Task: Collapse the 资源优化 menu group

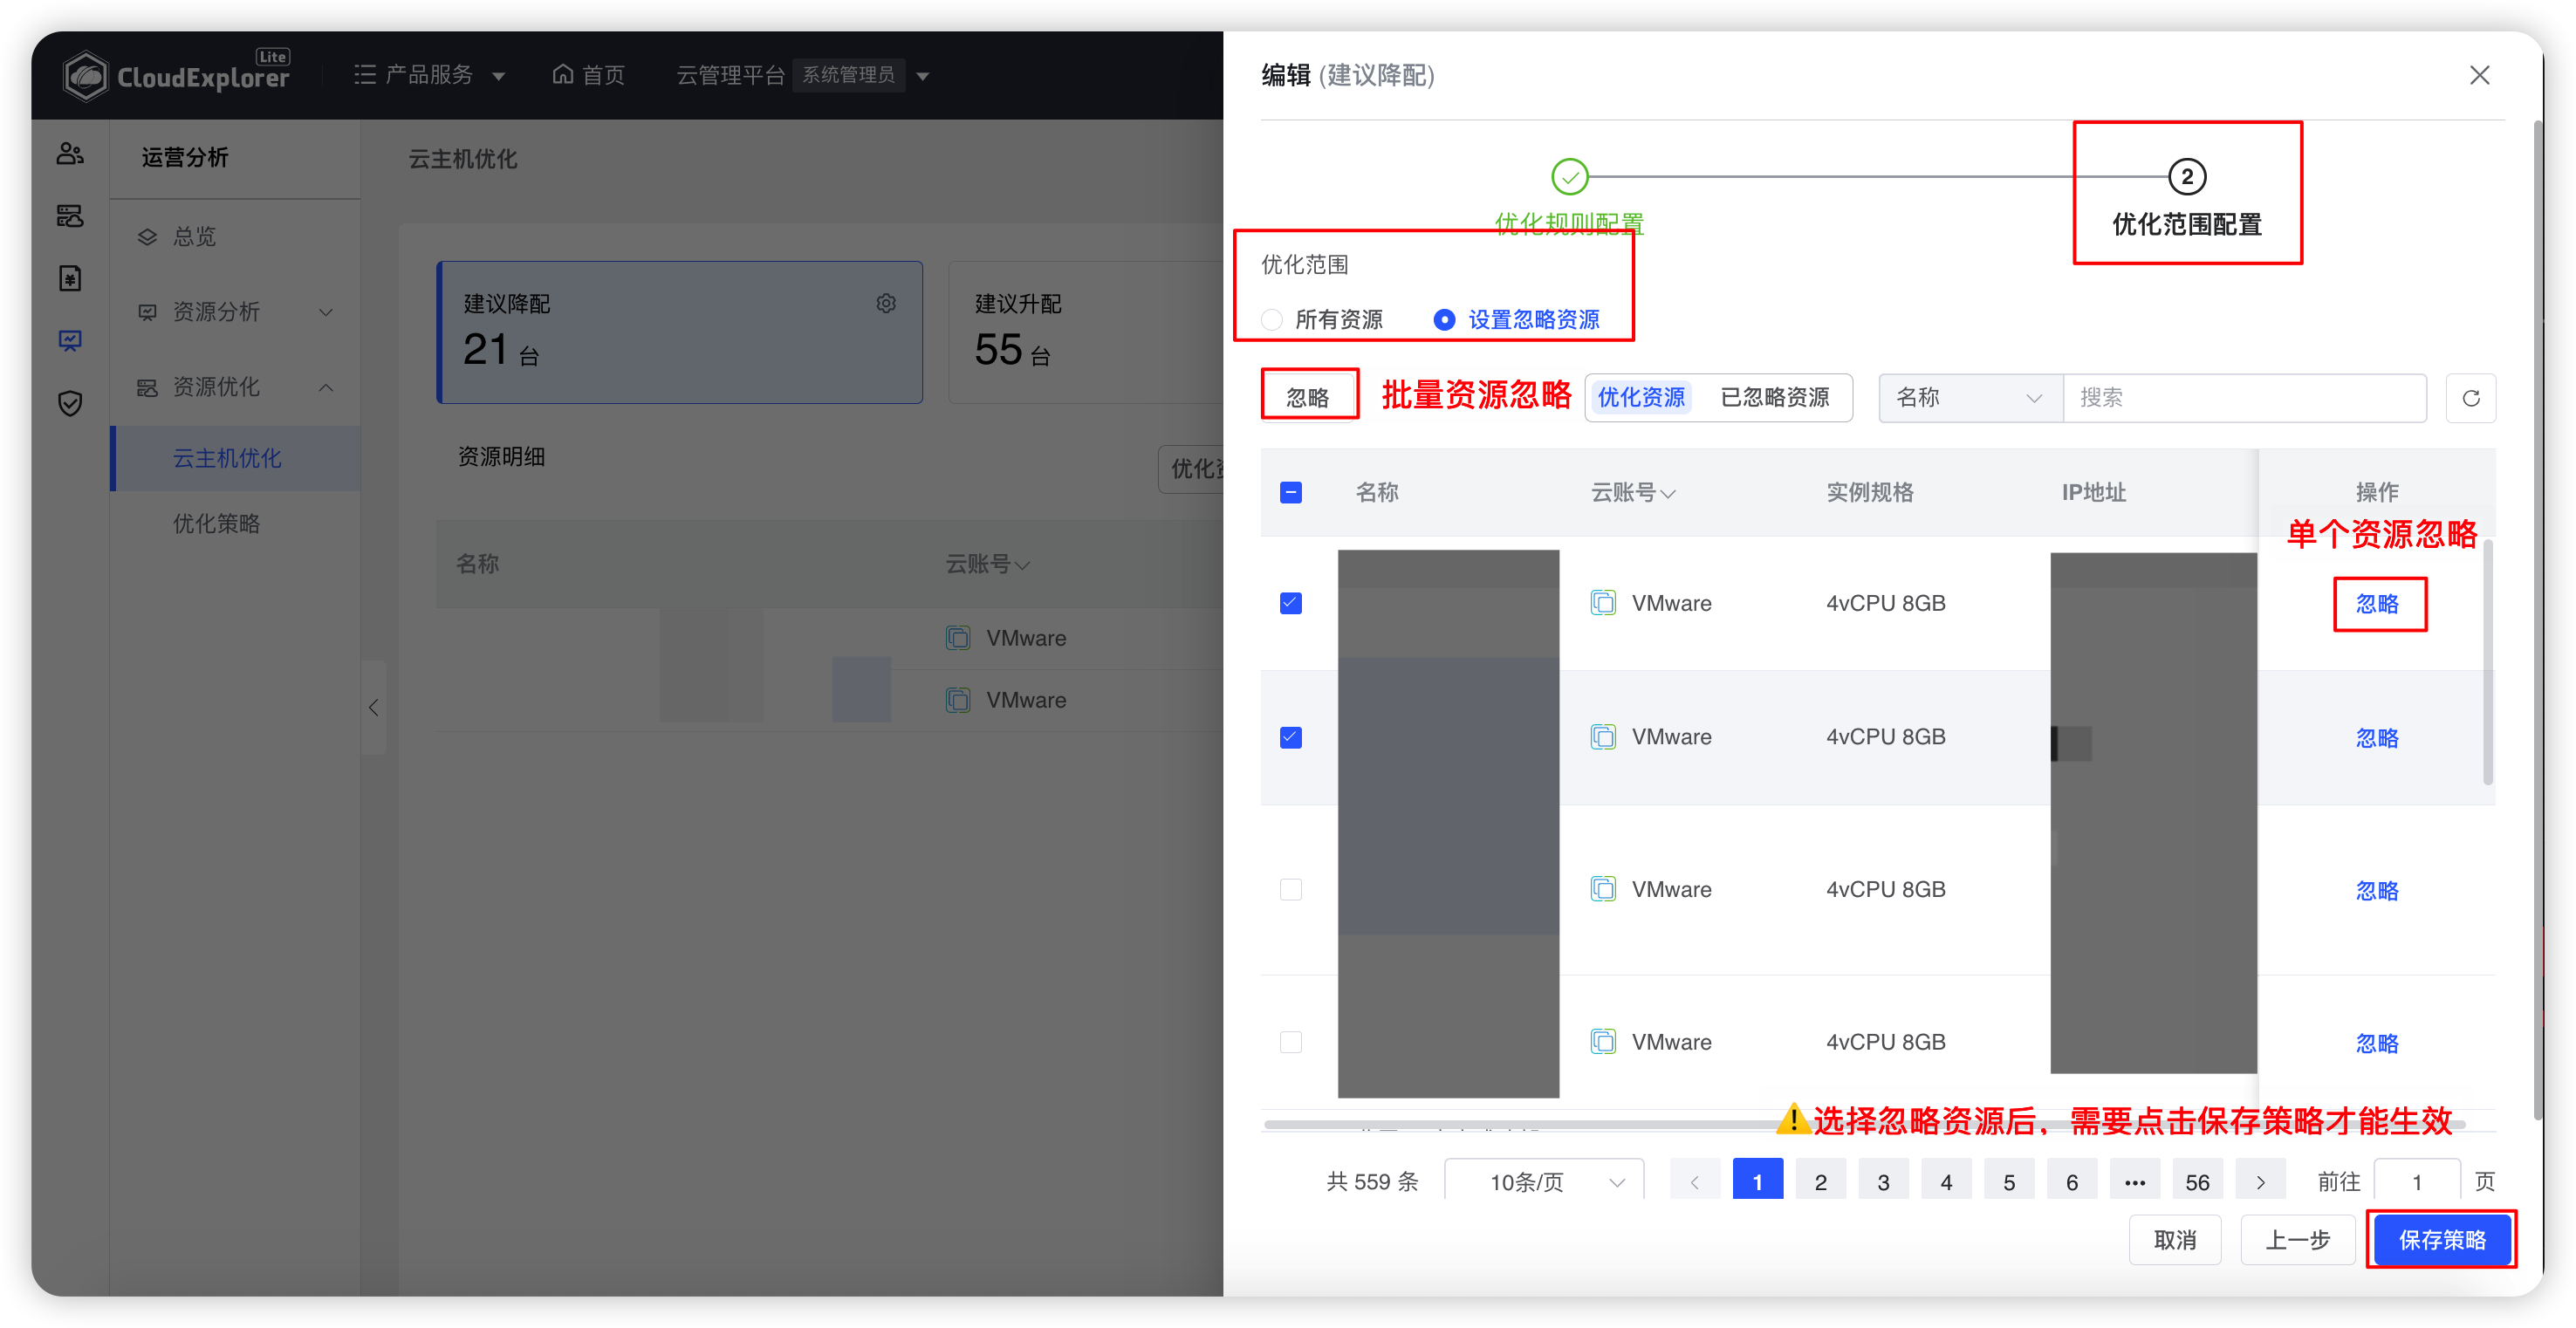Action: 235,387
